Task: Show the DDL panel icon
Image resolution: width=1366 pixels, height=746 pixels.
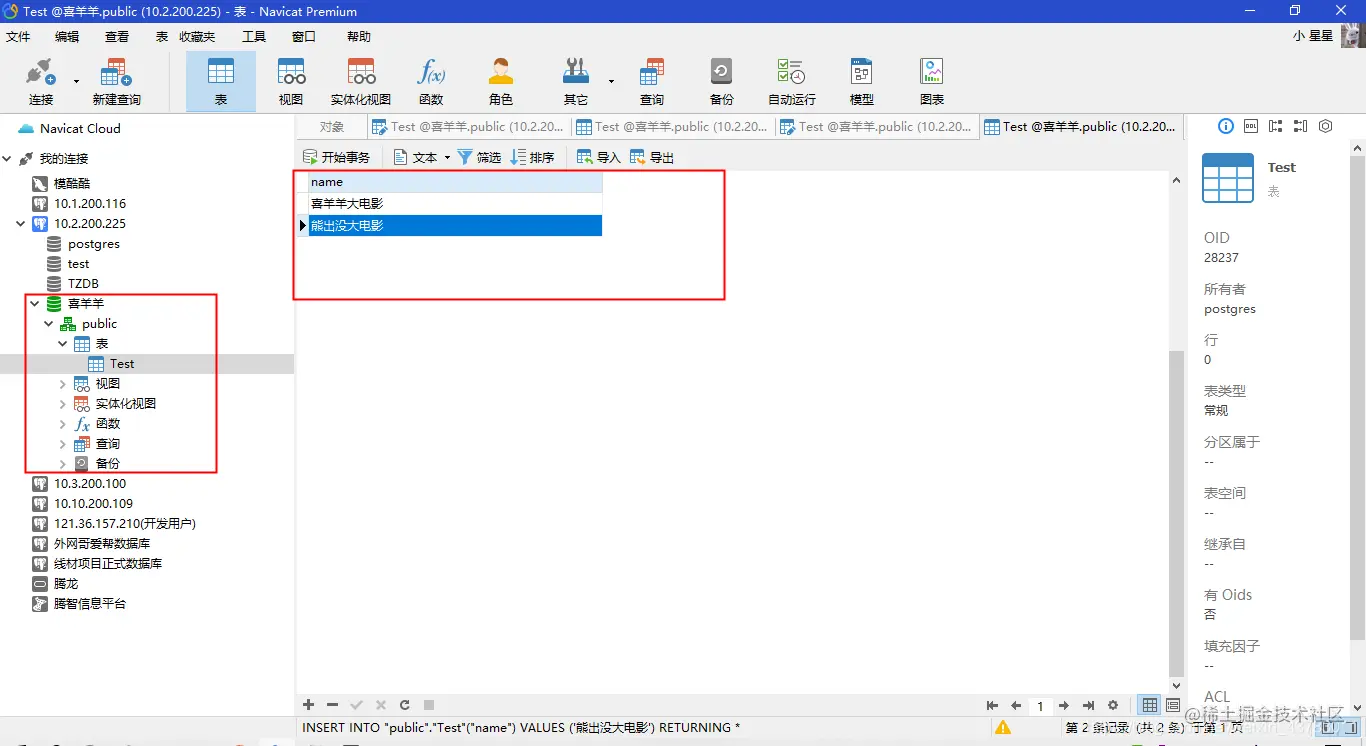Action: [x=1251, y=126]
